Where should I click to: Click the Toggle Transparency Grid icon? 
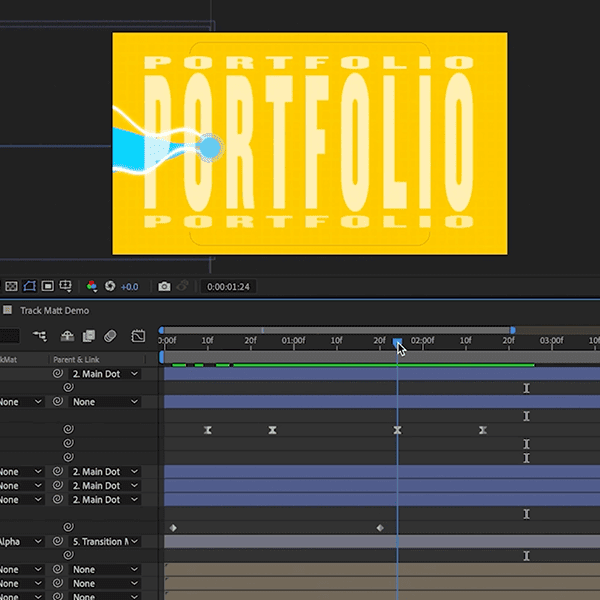[9, 286]
